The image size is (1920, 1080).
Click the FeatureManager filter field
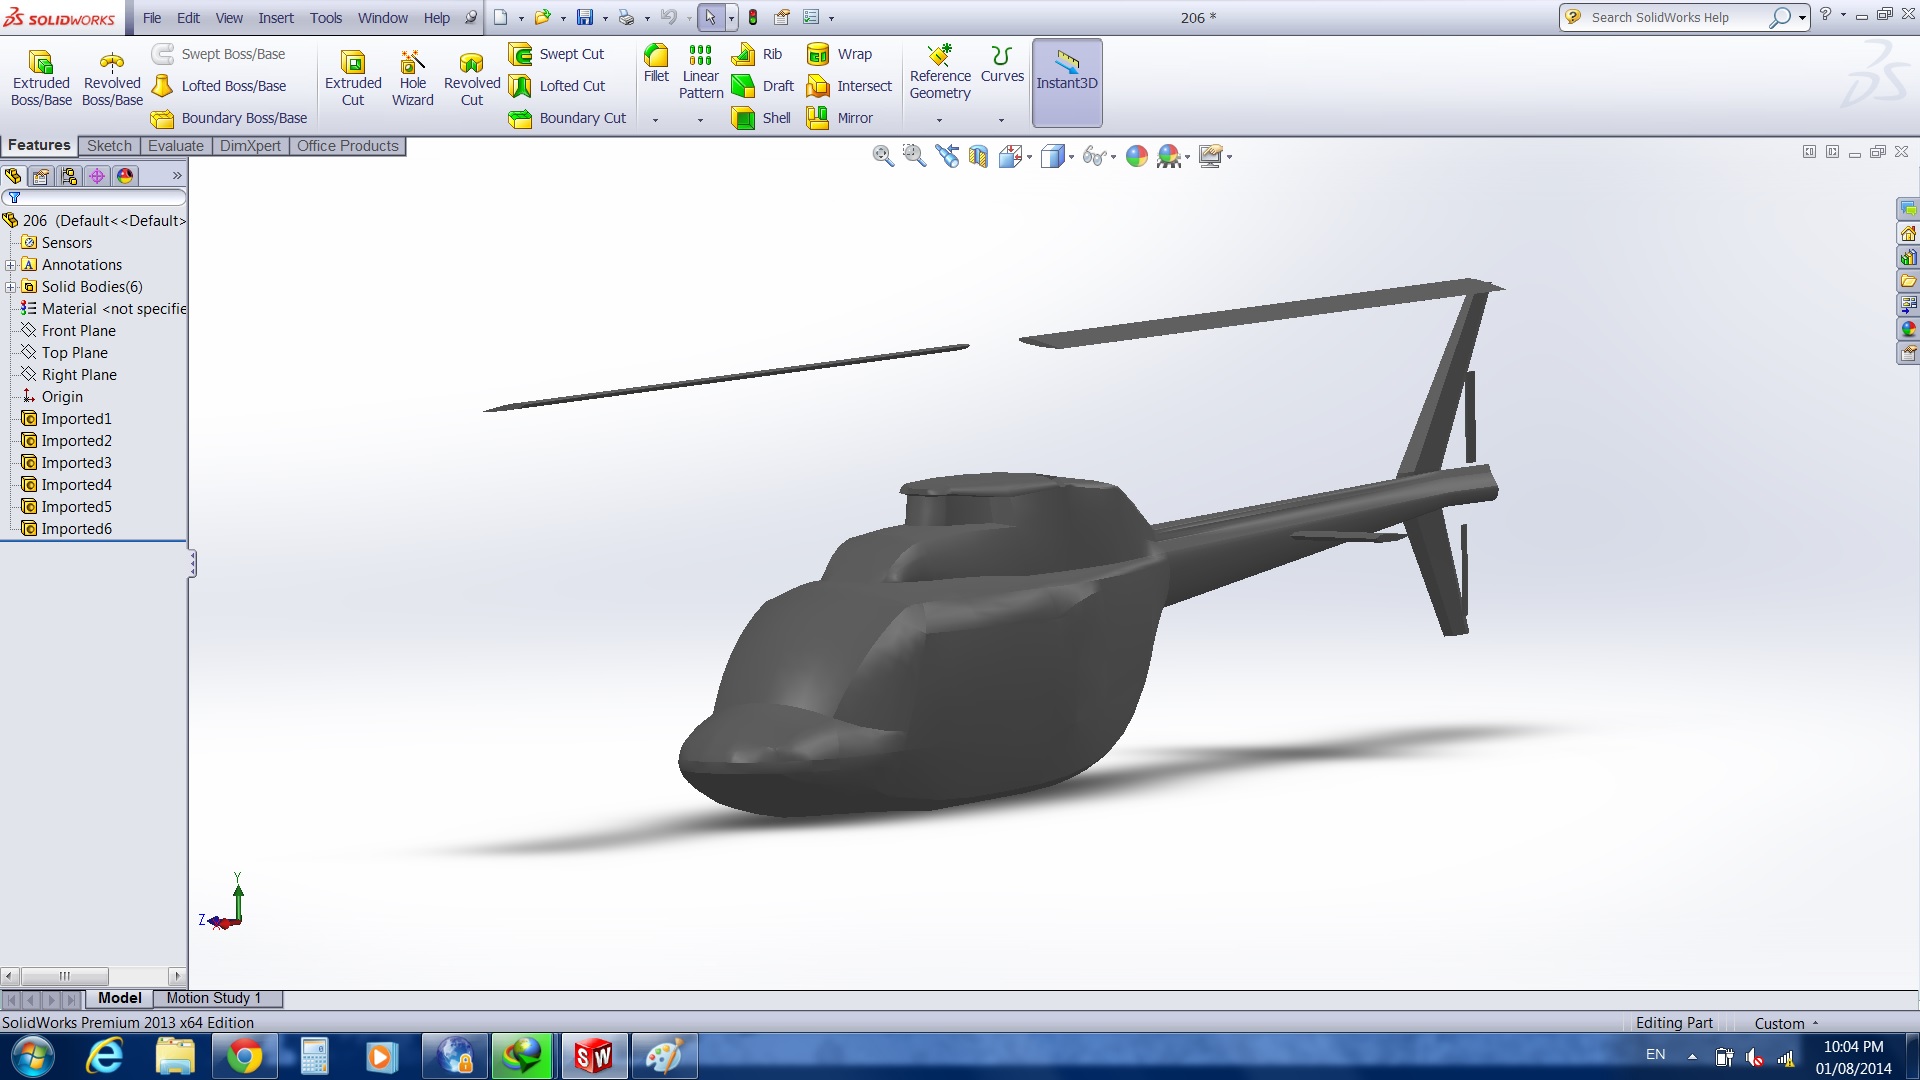pos(94,198)
